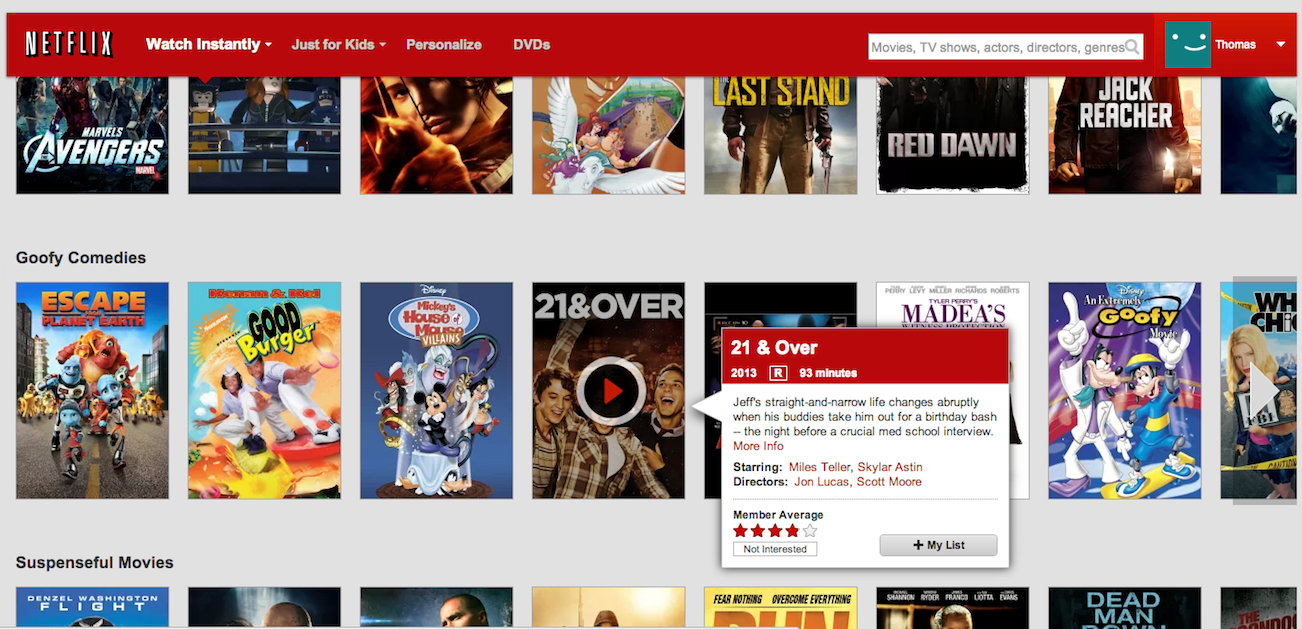
Task: Open actor Miles Teller's page
Action: pyautogui.click(x=820, y=467)
